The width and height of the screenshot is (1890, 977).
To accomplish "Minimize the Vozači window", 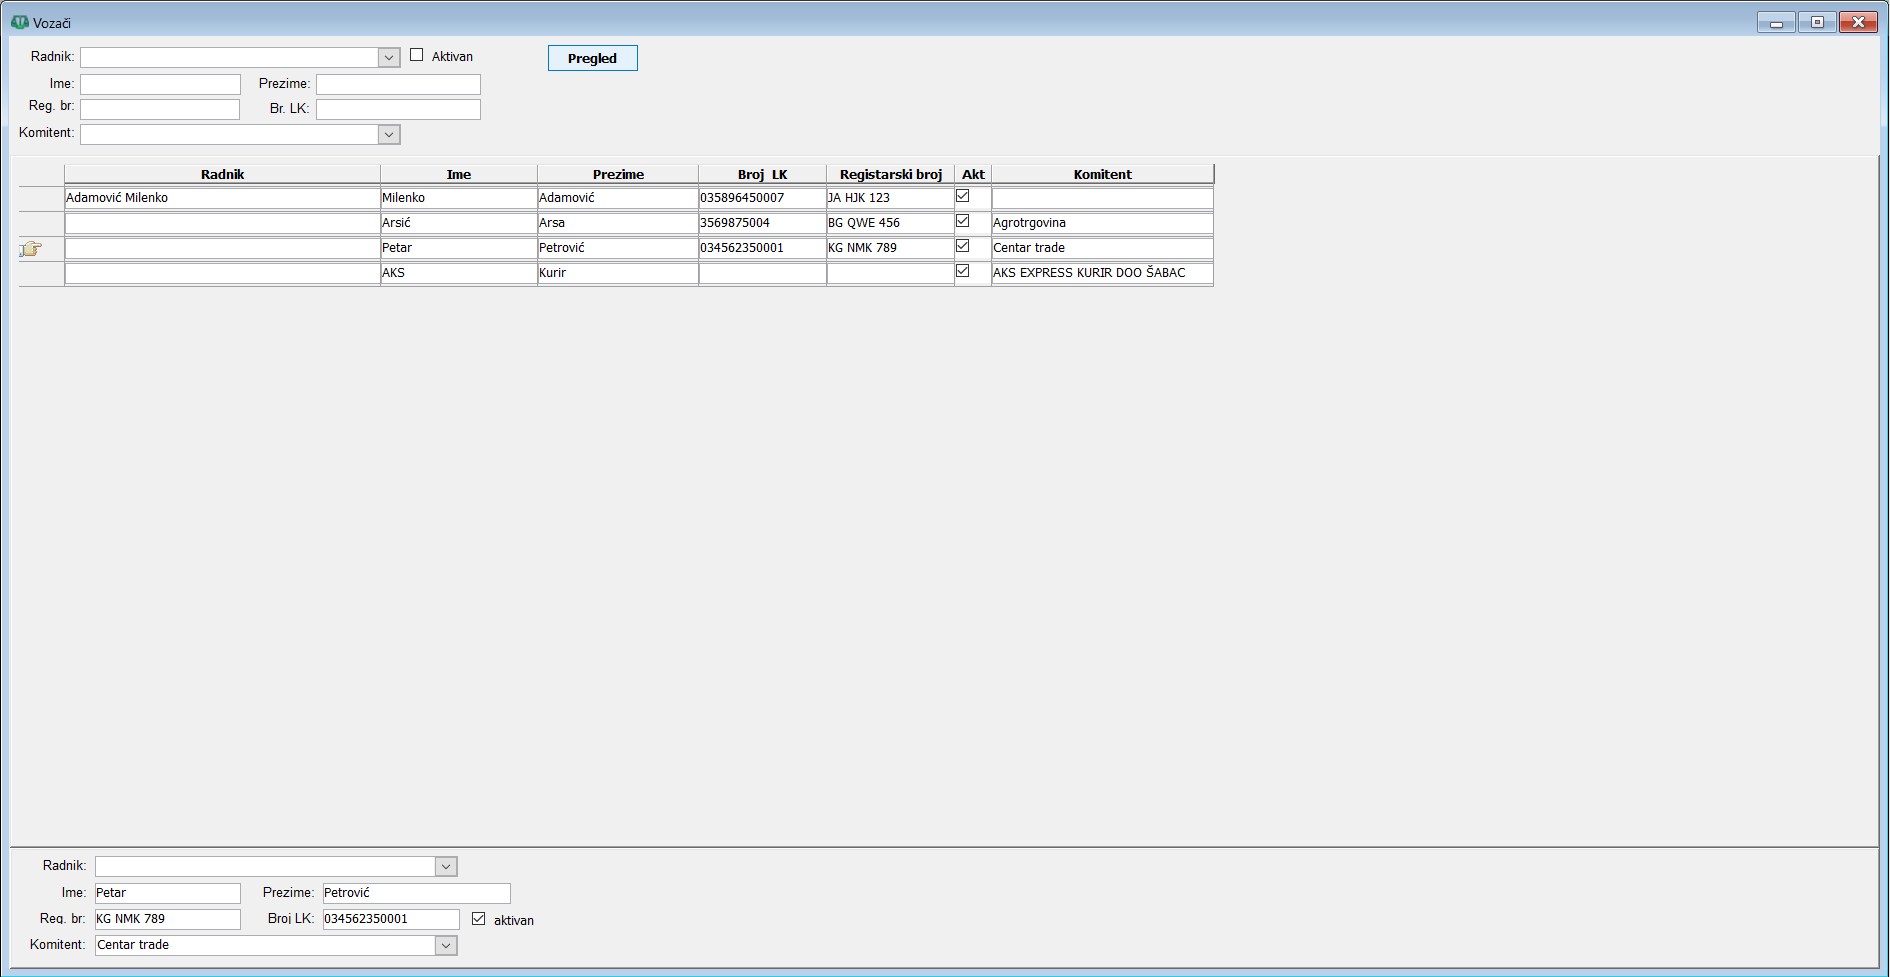I will pyautogui.click(x=1776, y=22).
